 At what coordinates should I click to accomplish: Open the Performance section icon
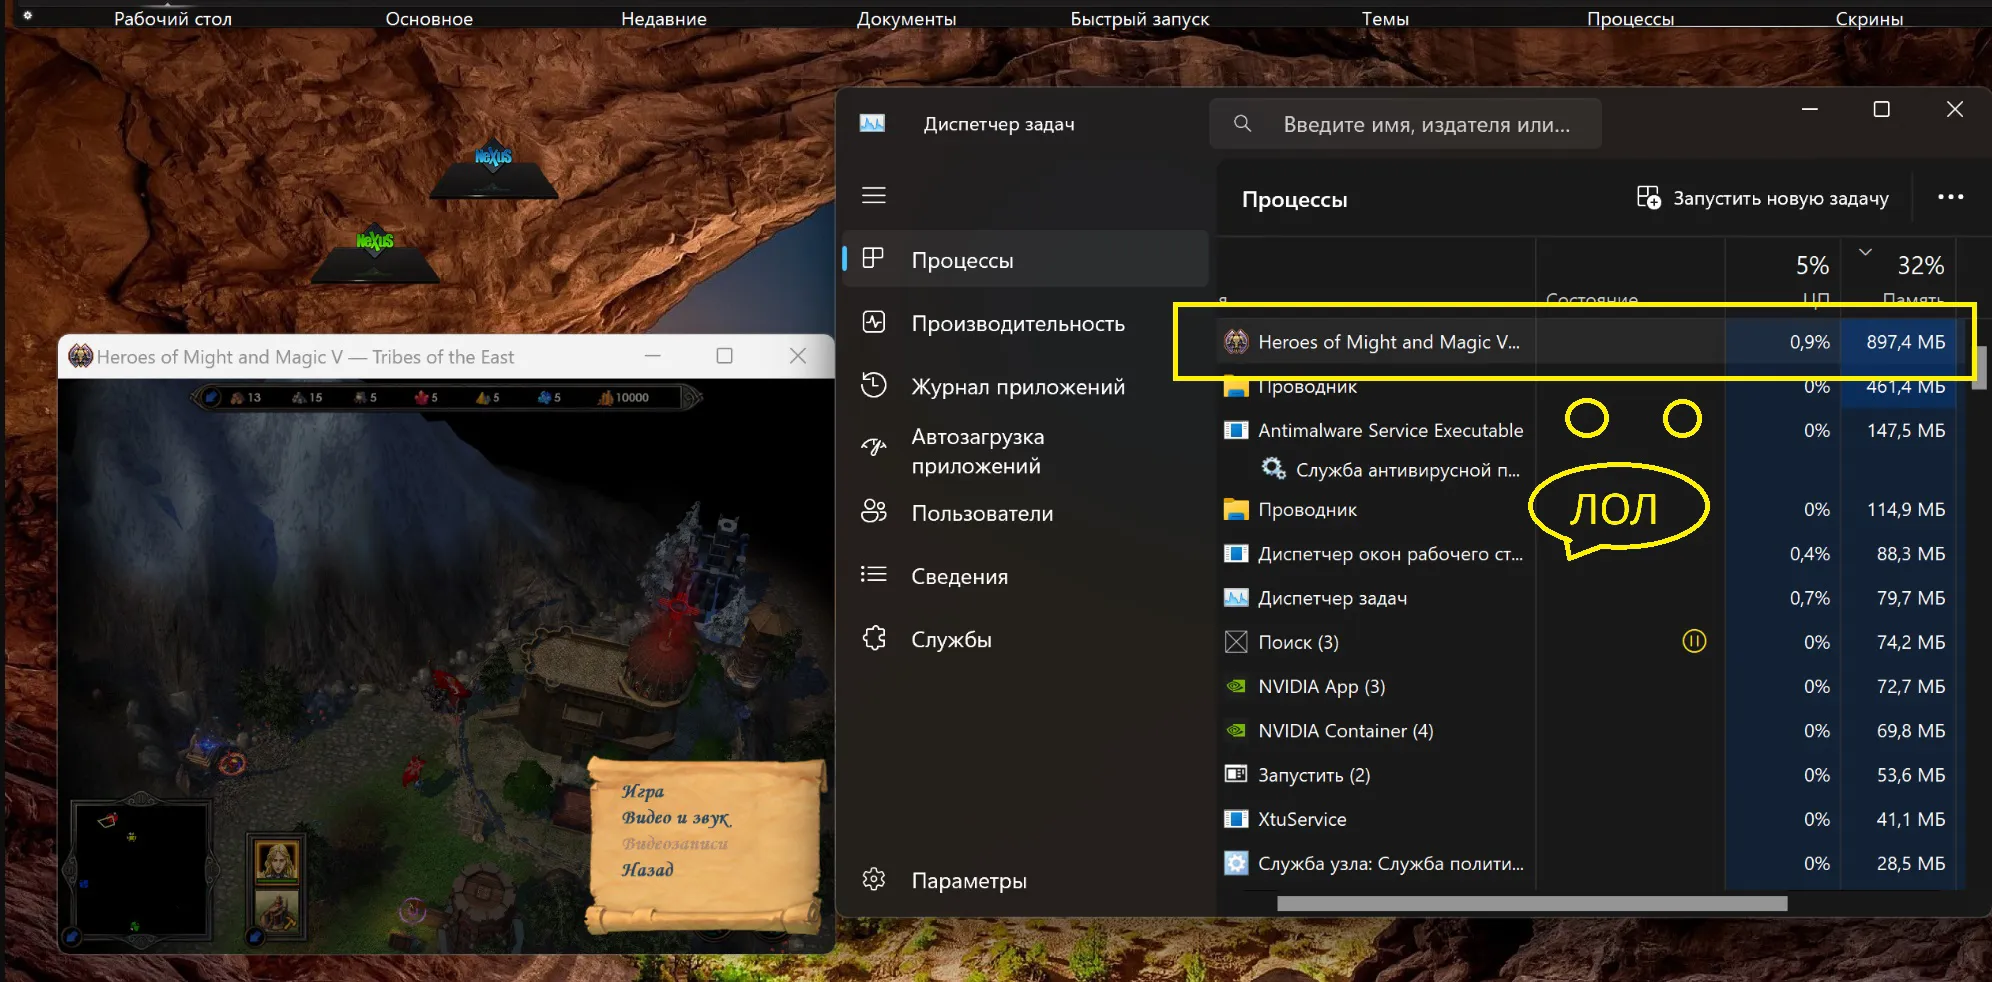pos(874,322)
